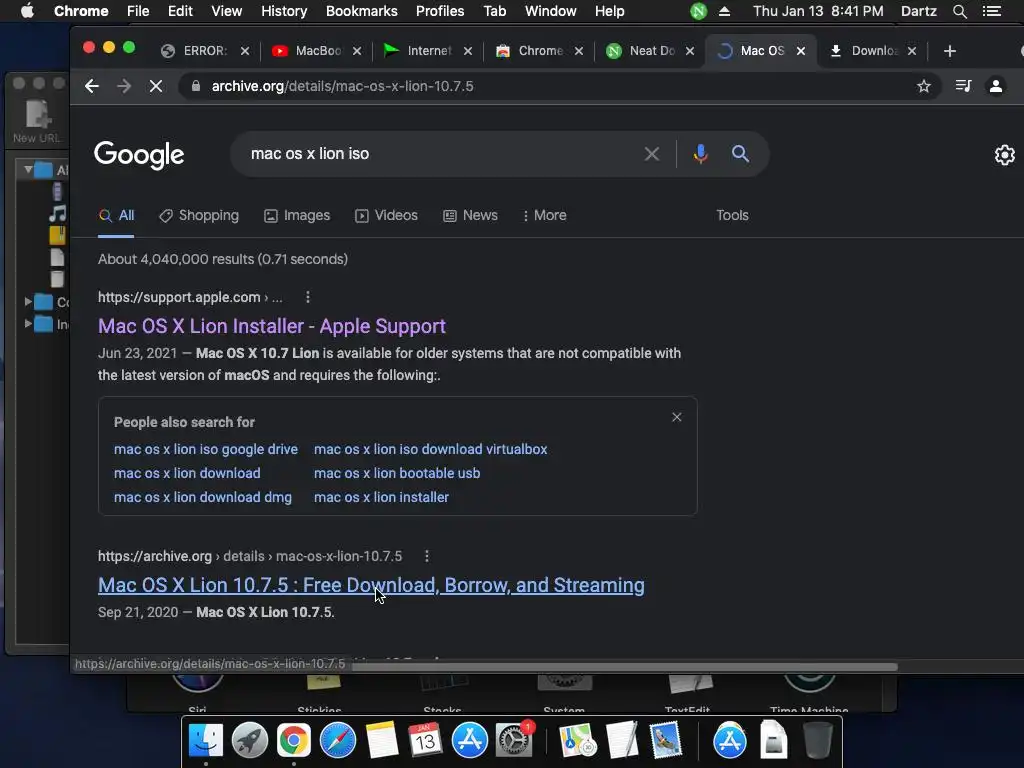Screen dimensions: 1024x768
Task: Open the Profiles menu
Action: [x=440, y=11]
